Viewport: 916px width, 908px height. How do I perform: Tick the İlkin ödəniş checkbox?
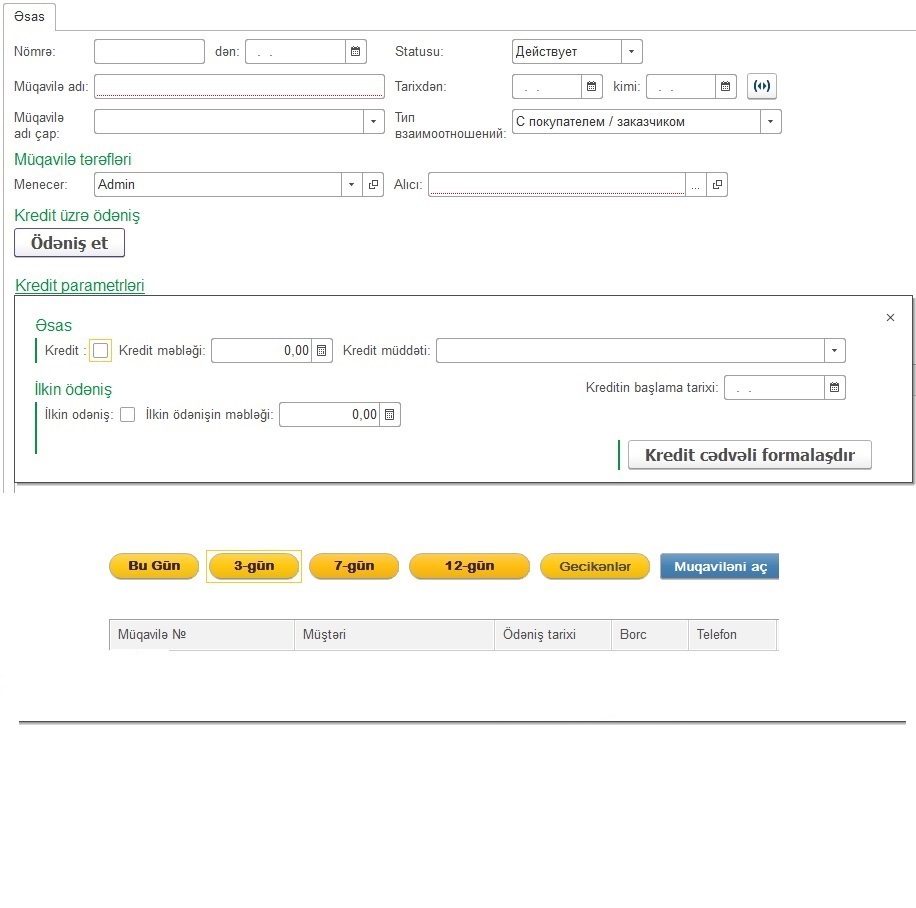click(128, 415)
